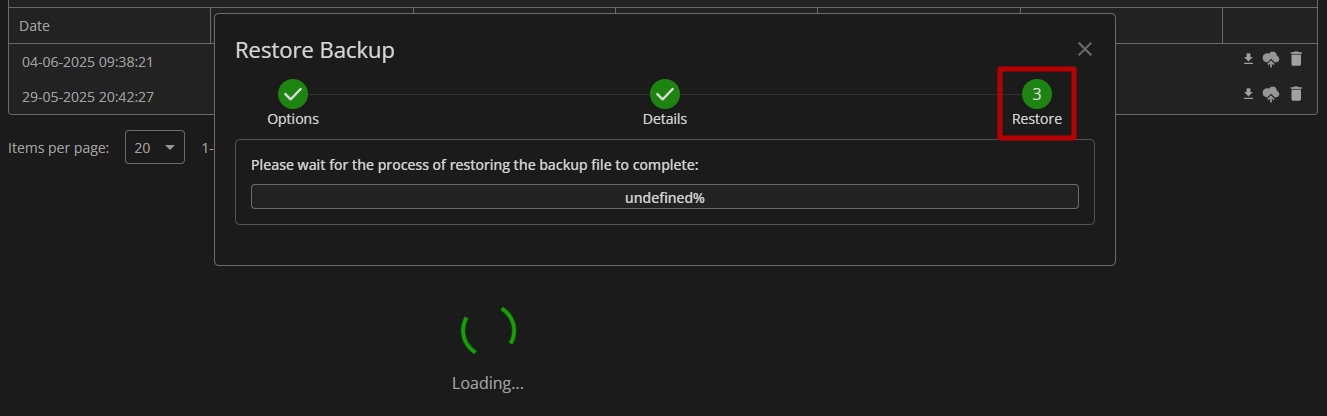Delete the 04-06-2025 09:38:21 backup
The image size is (1327, 416).
pos(1296,59)
